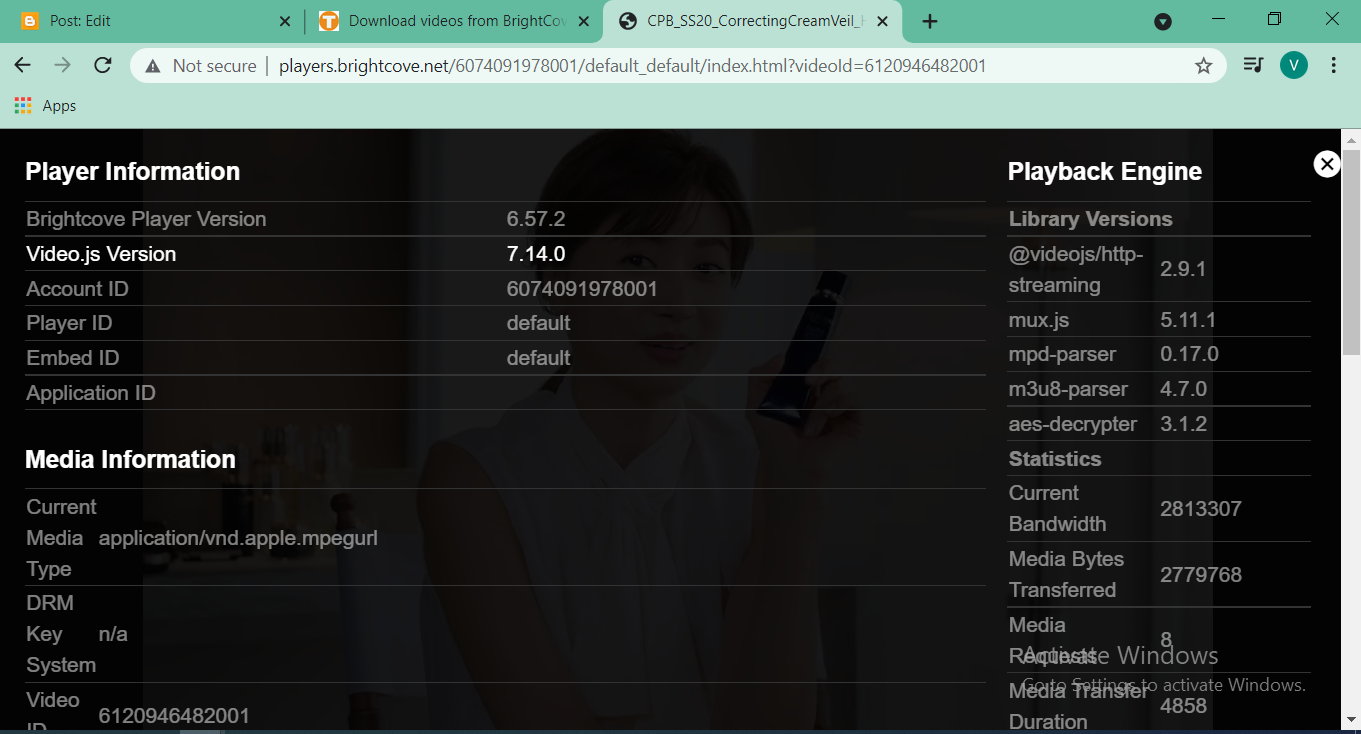Open the Apps shortcut in bookmarks bar
Screen dimensions: 1361x734
[46, 105]
